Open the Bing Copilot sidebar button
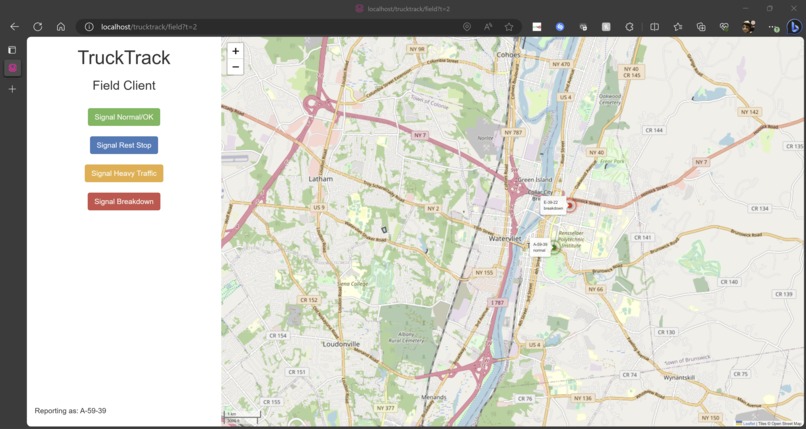This screenshot has width=806, height=429. click(794, 27)
